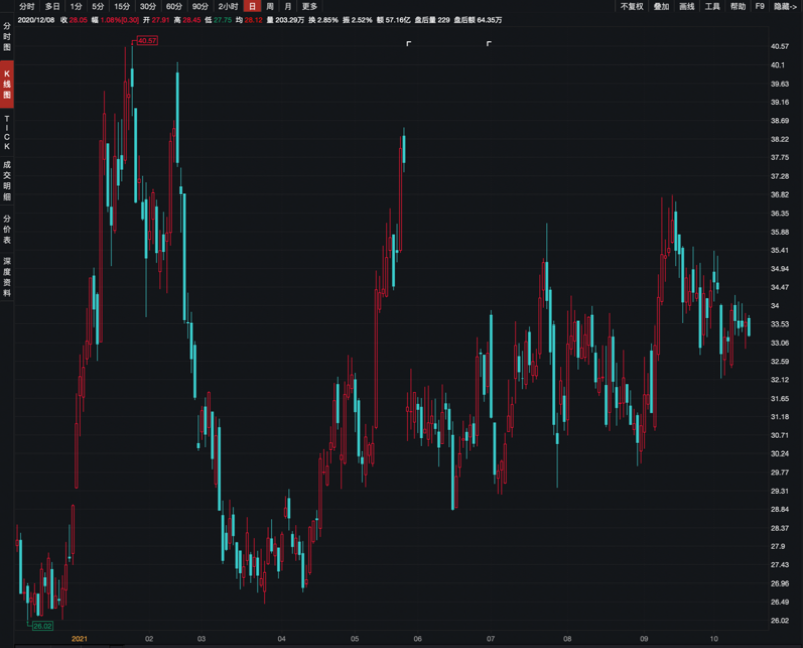Open the 工具 tools menu
This screenshot has height=648, width=803.
coord(712,7)
